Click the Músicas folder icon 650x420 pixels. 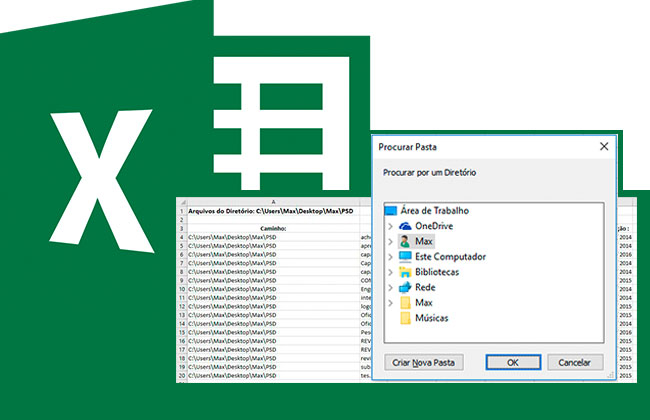tap(405, 318)
